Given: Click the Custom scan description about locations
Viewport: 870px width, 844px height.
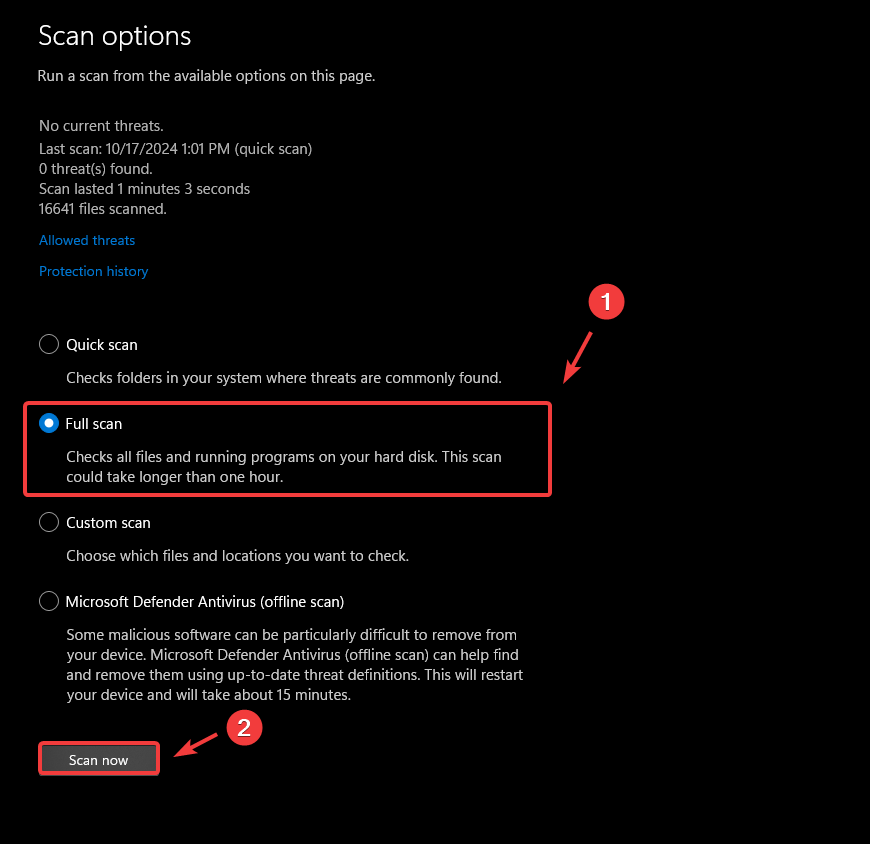Looking at the screenshot, I should coord(237,555).
